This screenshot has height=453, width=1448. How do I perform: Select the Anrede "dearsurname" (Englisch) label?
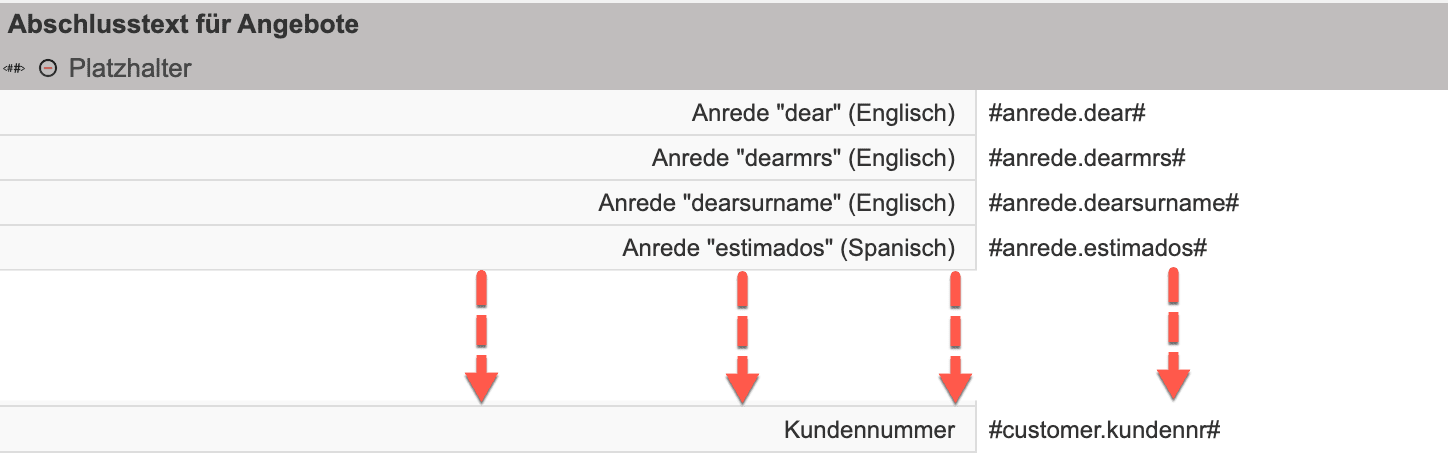pyautogui.click(x=777, y=203)
